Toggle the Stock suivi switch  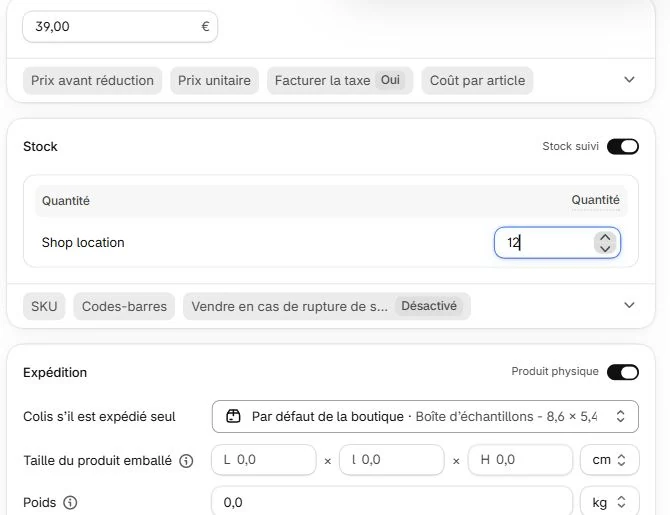[623, 147]
